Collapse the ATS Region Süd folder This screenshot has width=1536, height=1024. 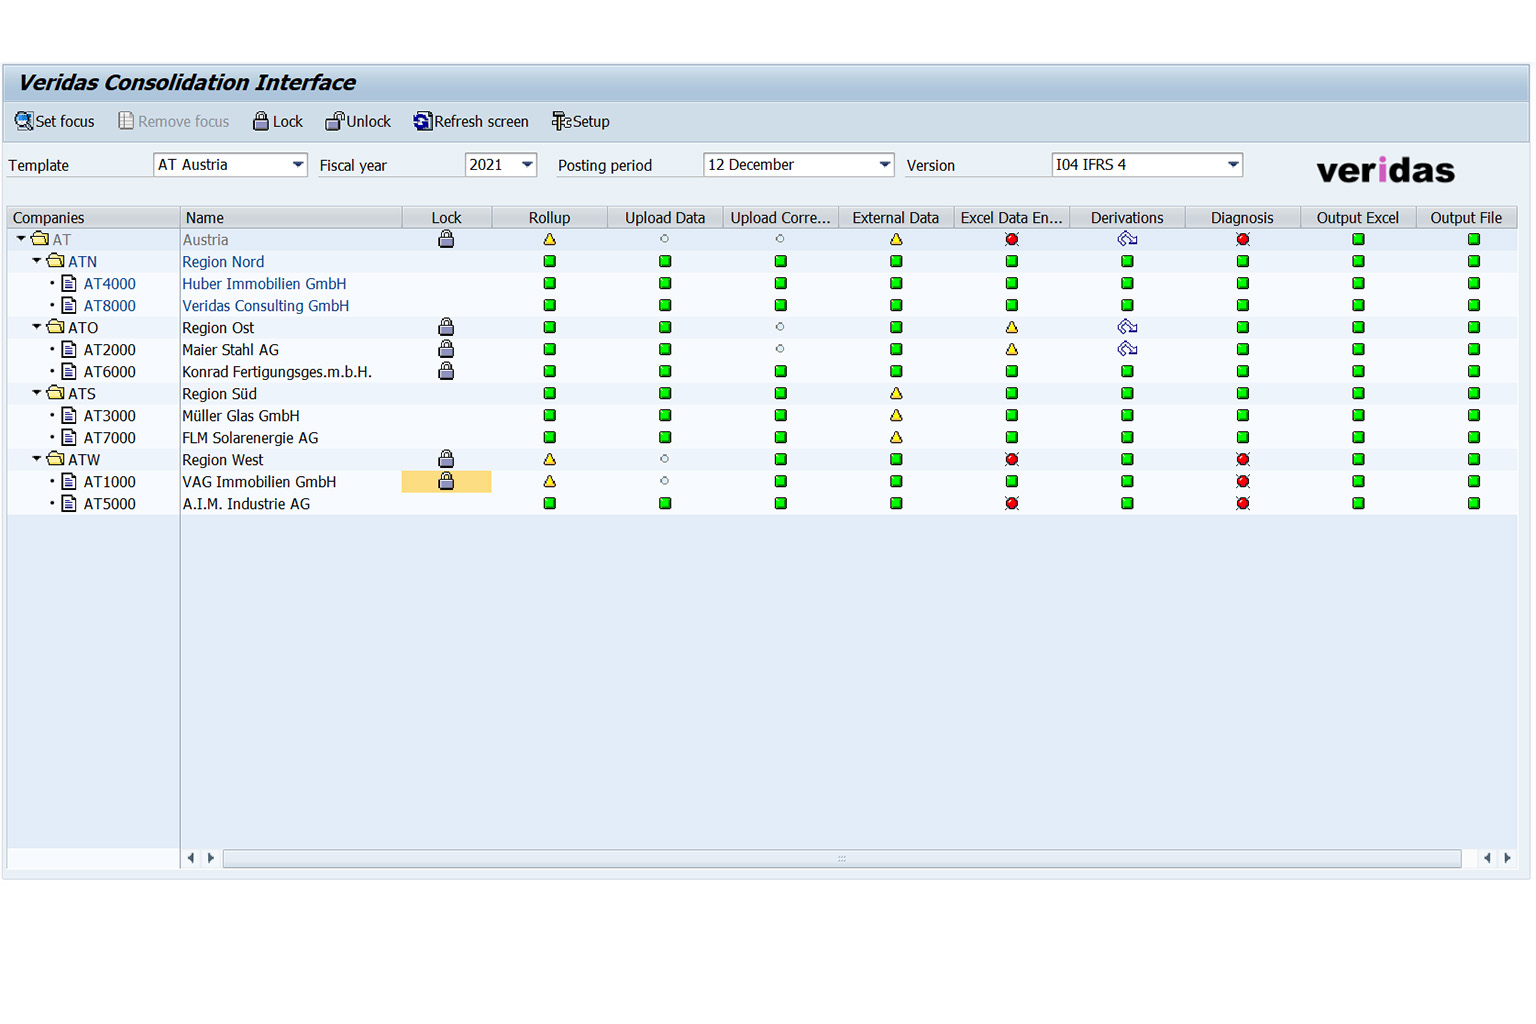[37, 394]
